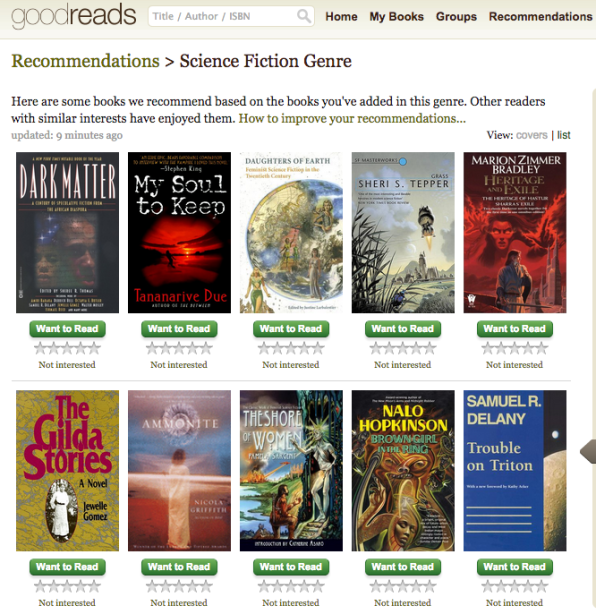The height and width of the screenshot is (614, 596).
Task: Focus the Title / Author / ISBN search field
Action: click(223, 16)
